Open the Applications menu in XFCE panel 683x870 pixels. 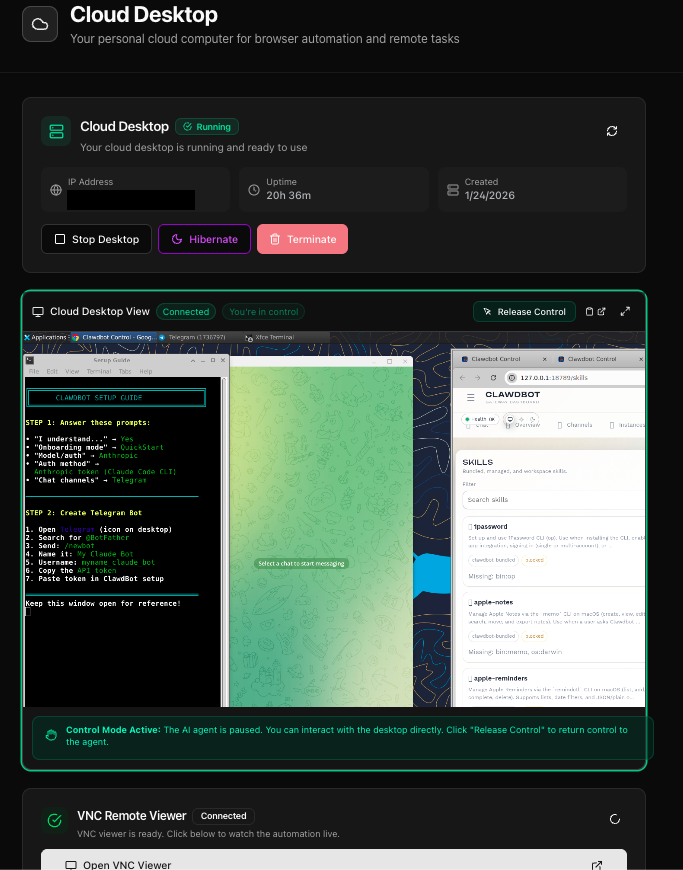coord(45,337)
